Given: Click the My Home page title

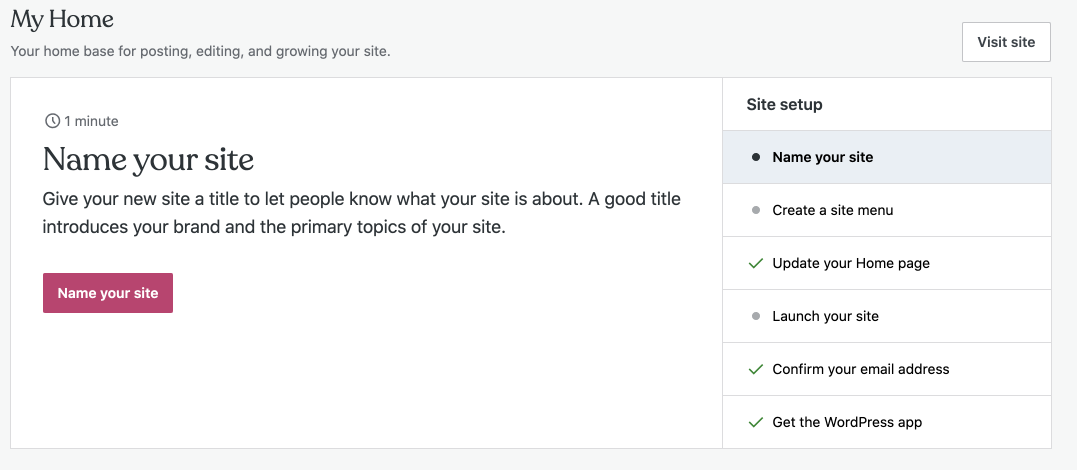Looking at the screenshot, I should click(62, 19).
